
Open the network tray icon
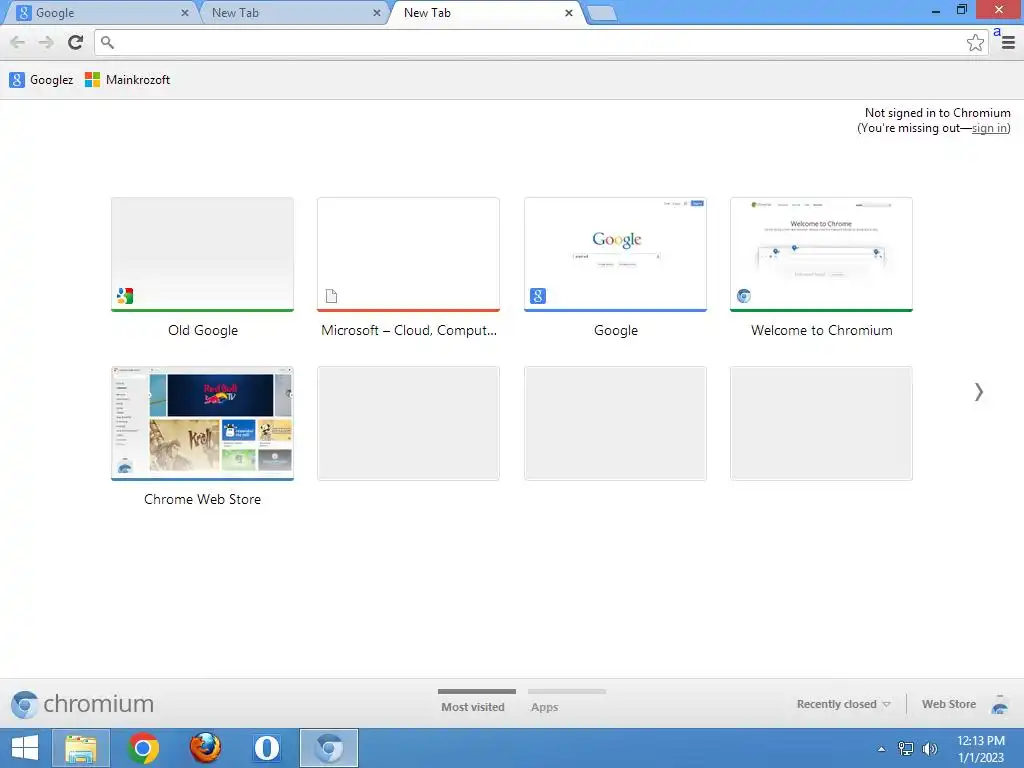906,748
